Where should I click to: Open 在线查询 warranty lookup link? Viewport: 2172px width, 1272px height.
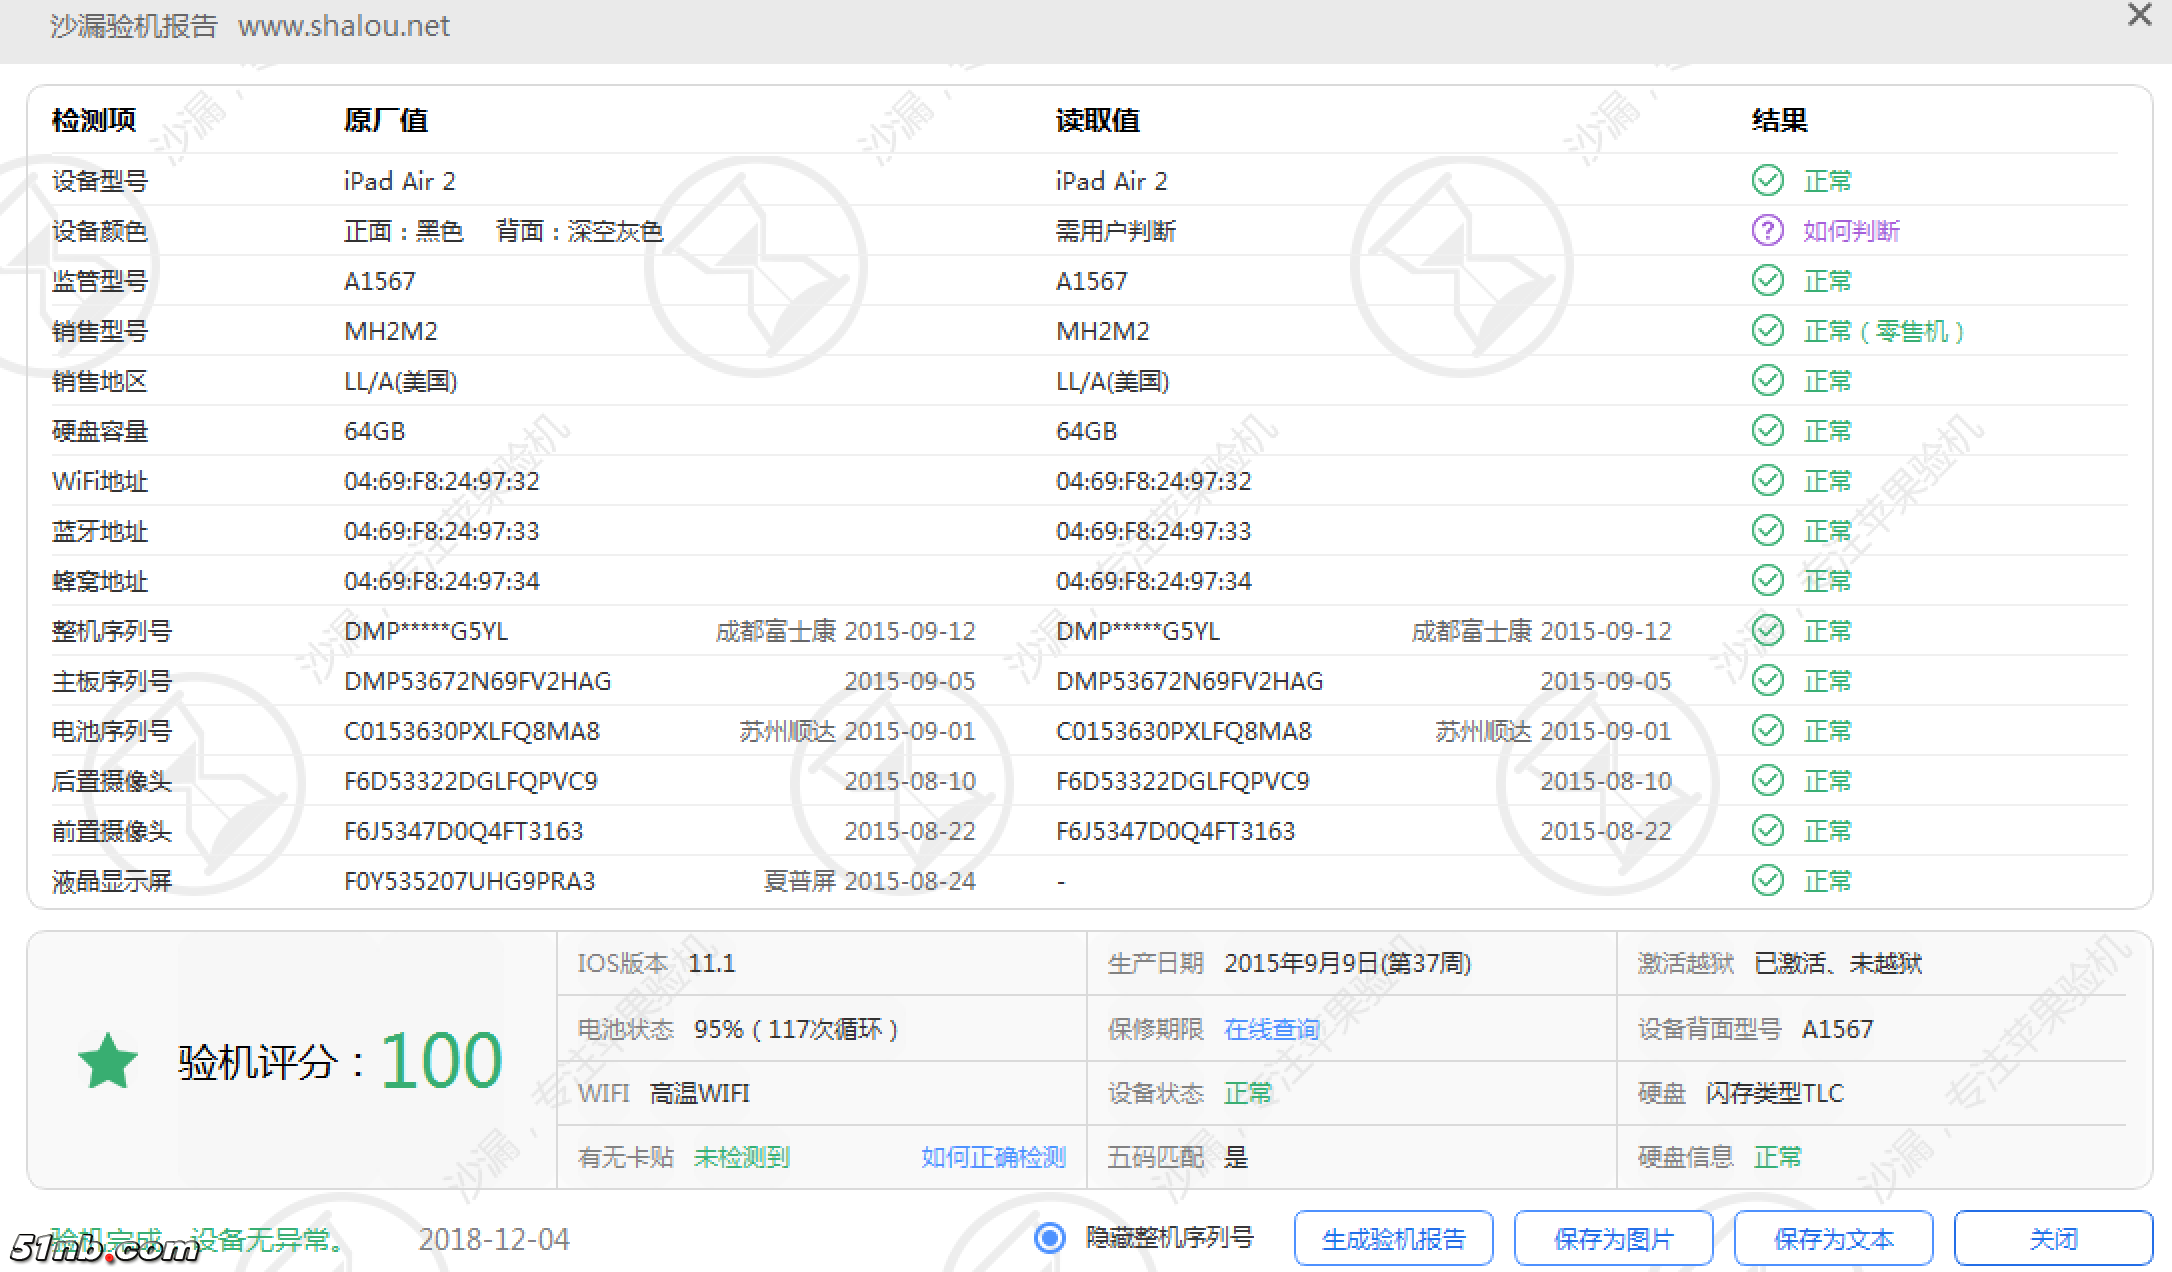(1271, 1029)
